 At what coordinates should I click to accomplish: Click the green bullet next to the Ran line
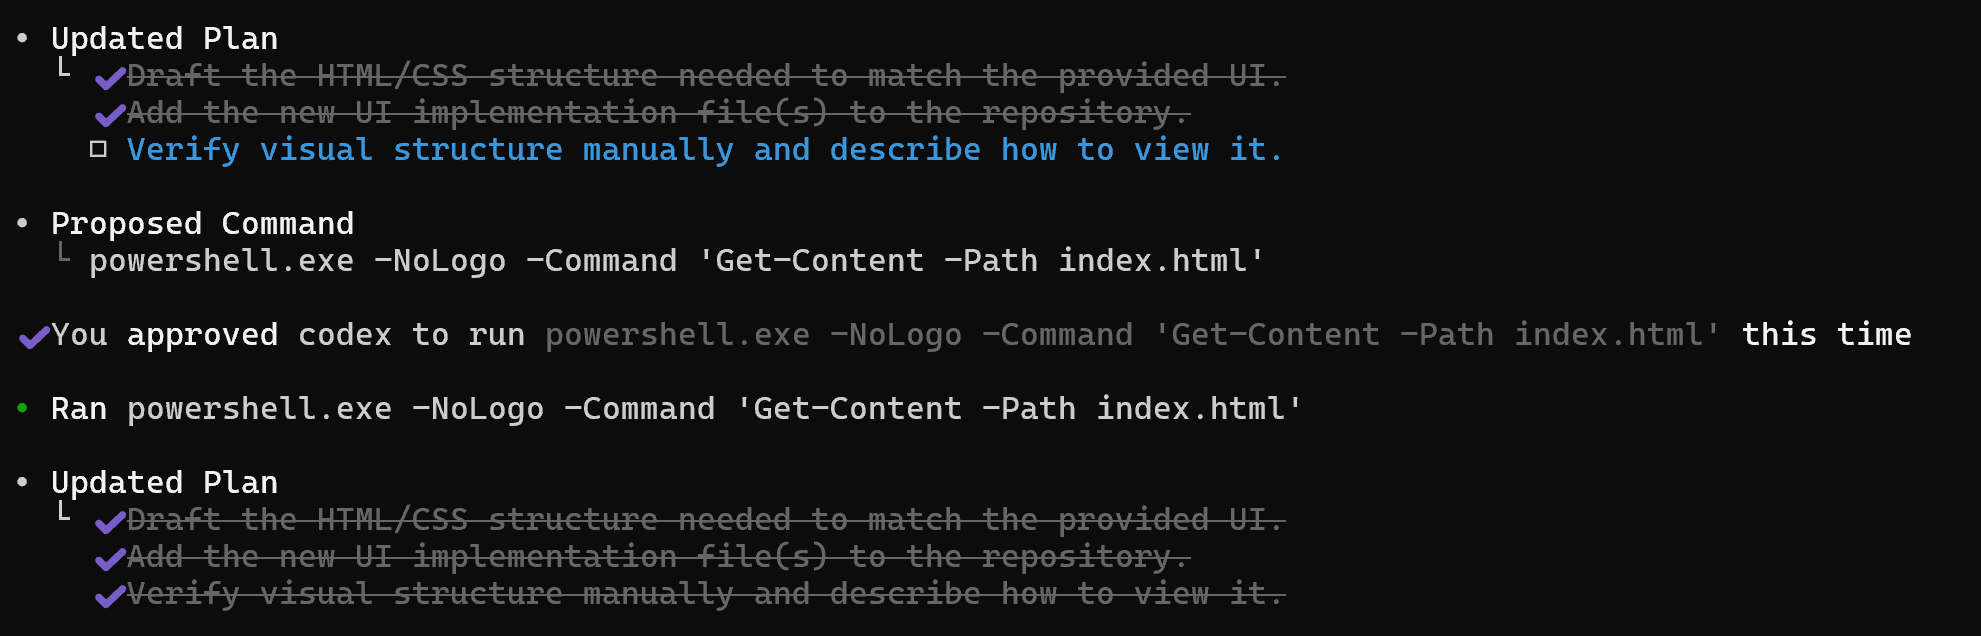point(22,408)
